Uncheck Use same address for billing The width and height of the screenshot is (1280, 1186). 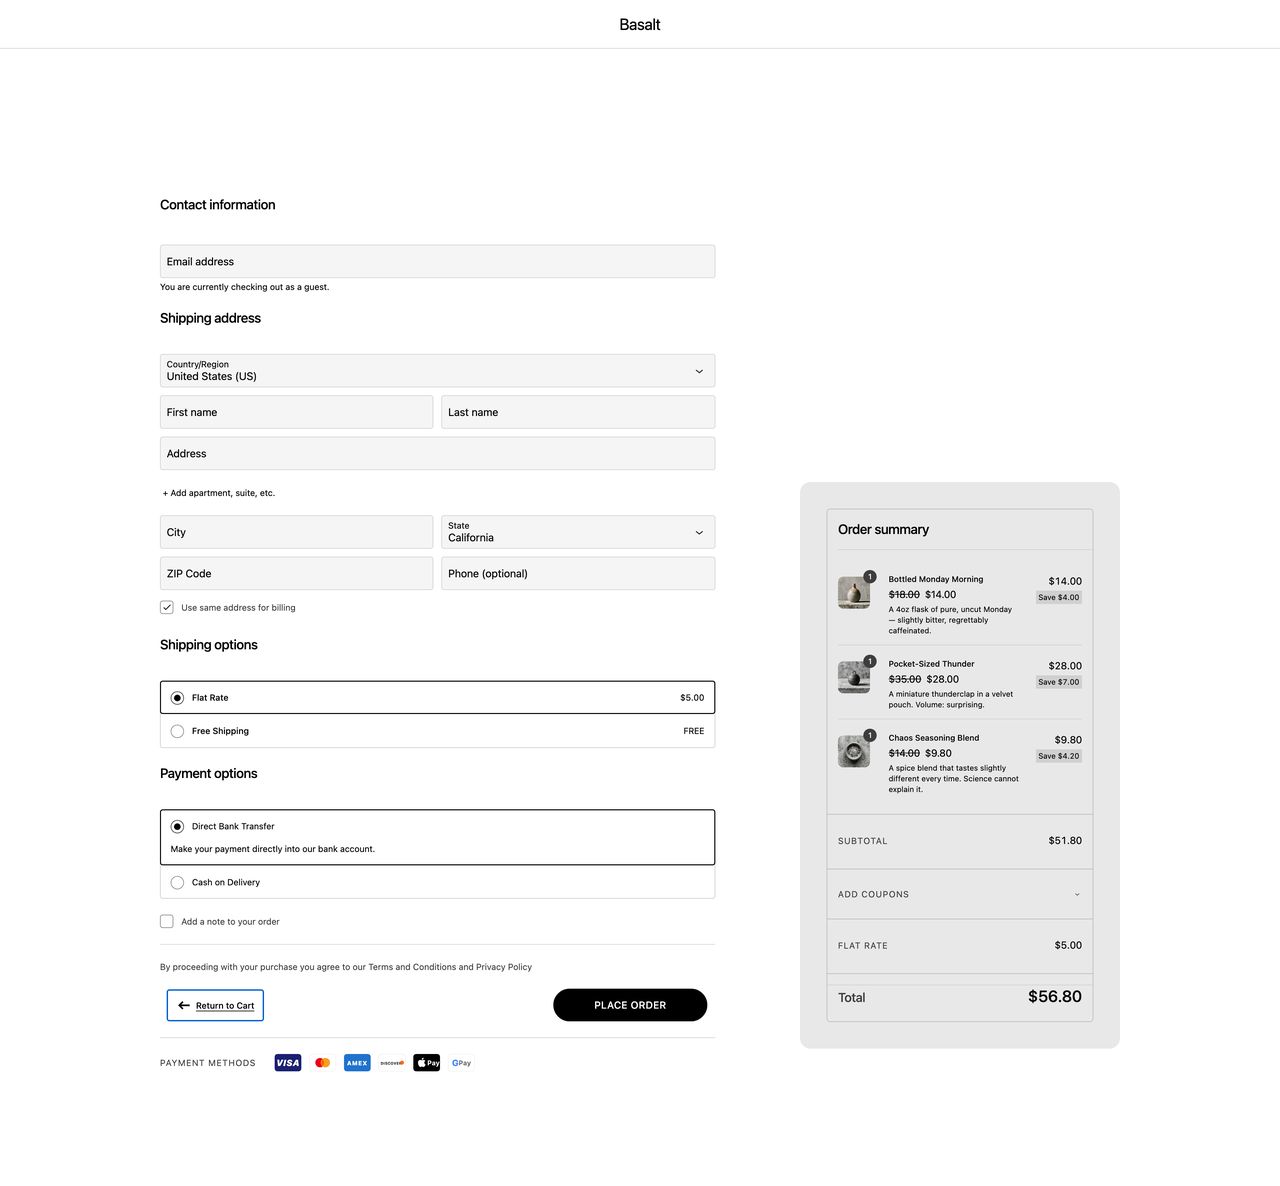click(167, 608)
